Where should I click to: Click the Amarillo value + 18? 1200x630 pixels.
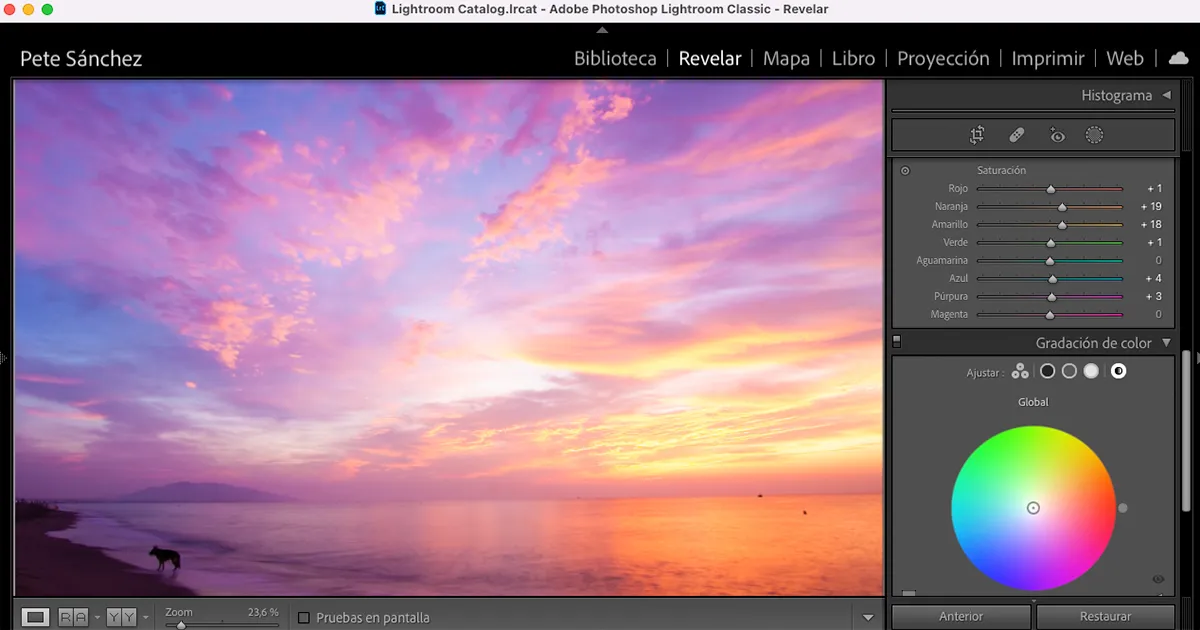click(x=1150, y=225)
